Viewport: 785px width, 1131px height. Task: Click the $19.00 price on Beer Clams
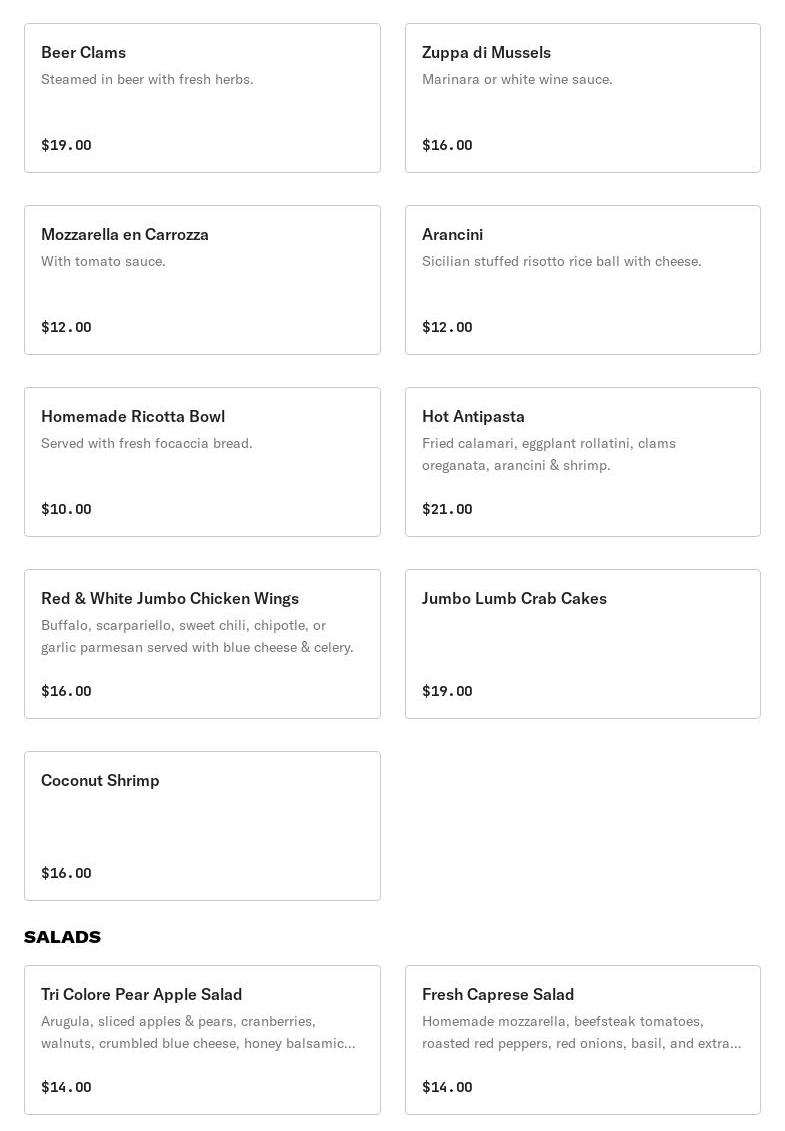(66, 145)
